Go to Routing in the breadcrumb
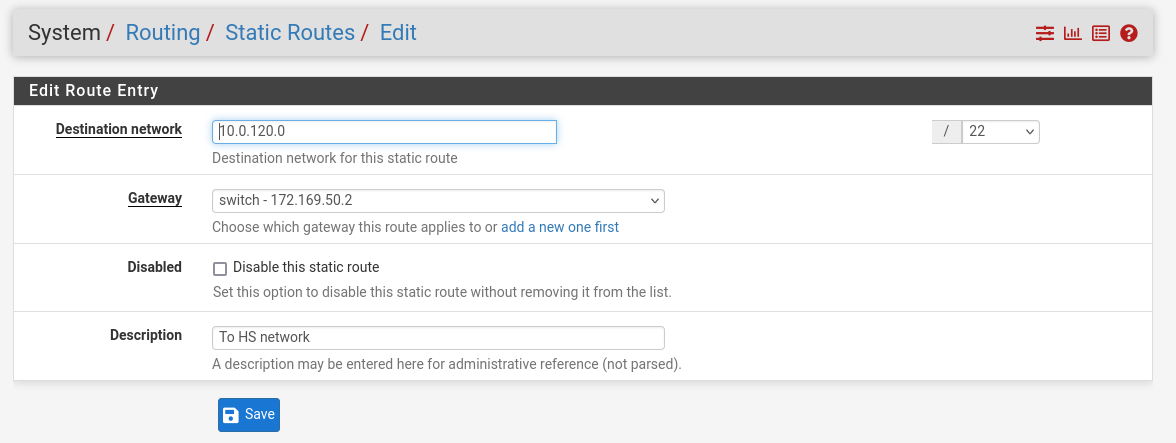 click(x=162, y=33)
